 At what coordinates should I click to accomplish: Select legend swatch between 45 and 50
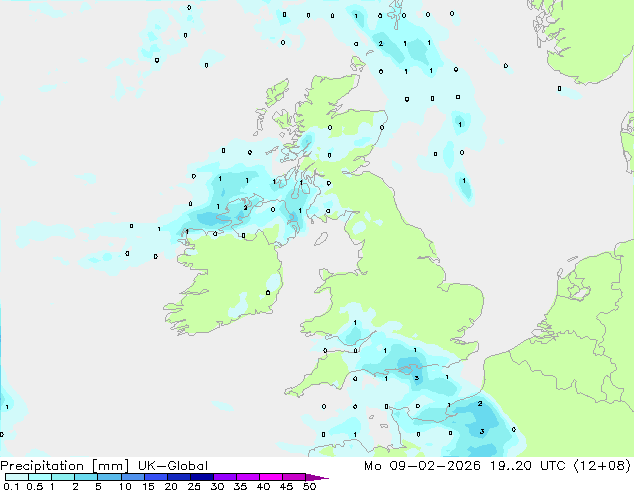pos(294,477)
